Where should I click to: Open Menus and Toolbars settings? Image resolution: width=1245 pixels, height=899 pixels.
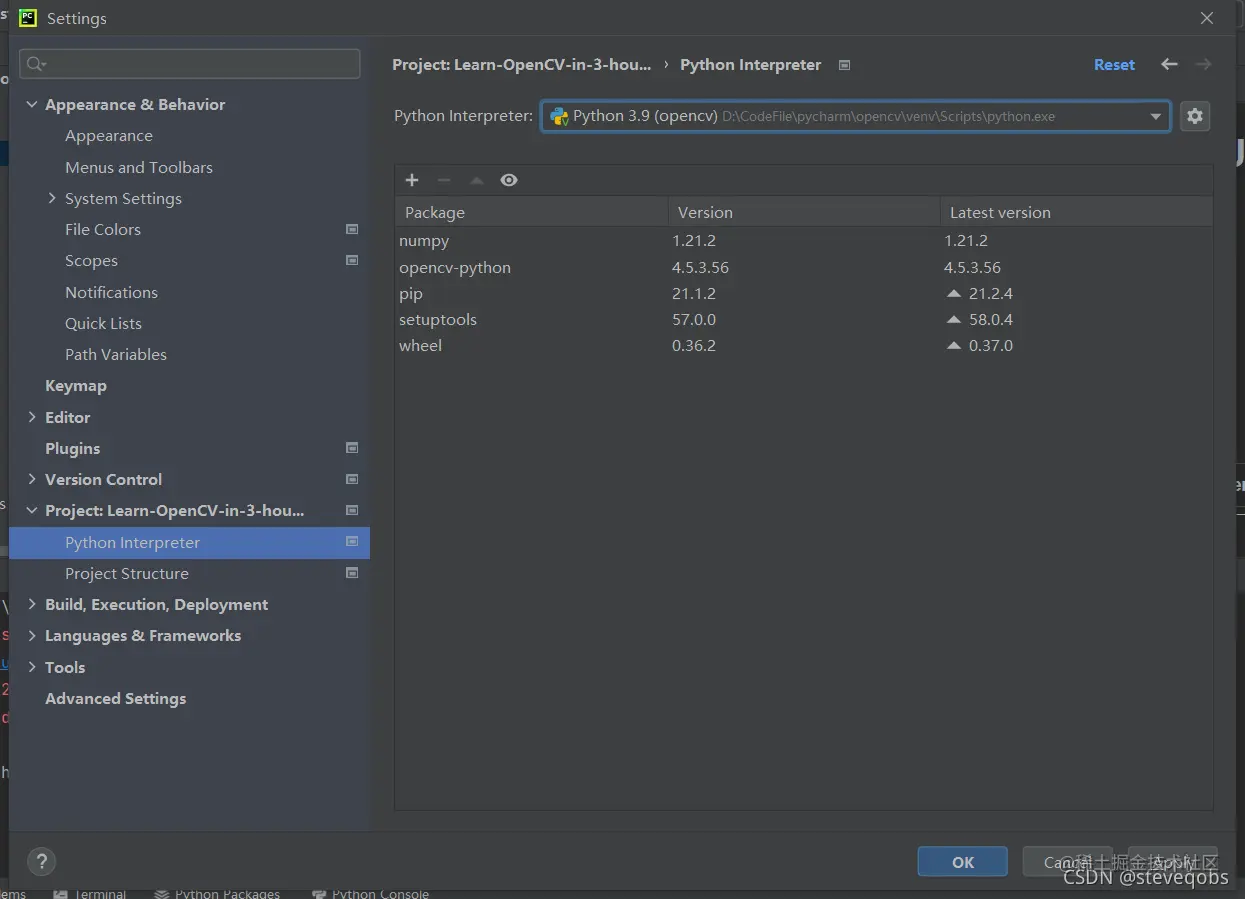(139, 167)
